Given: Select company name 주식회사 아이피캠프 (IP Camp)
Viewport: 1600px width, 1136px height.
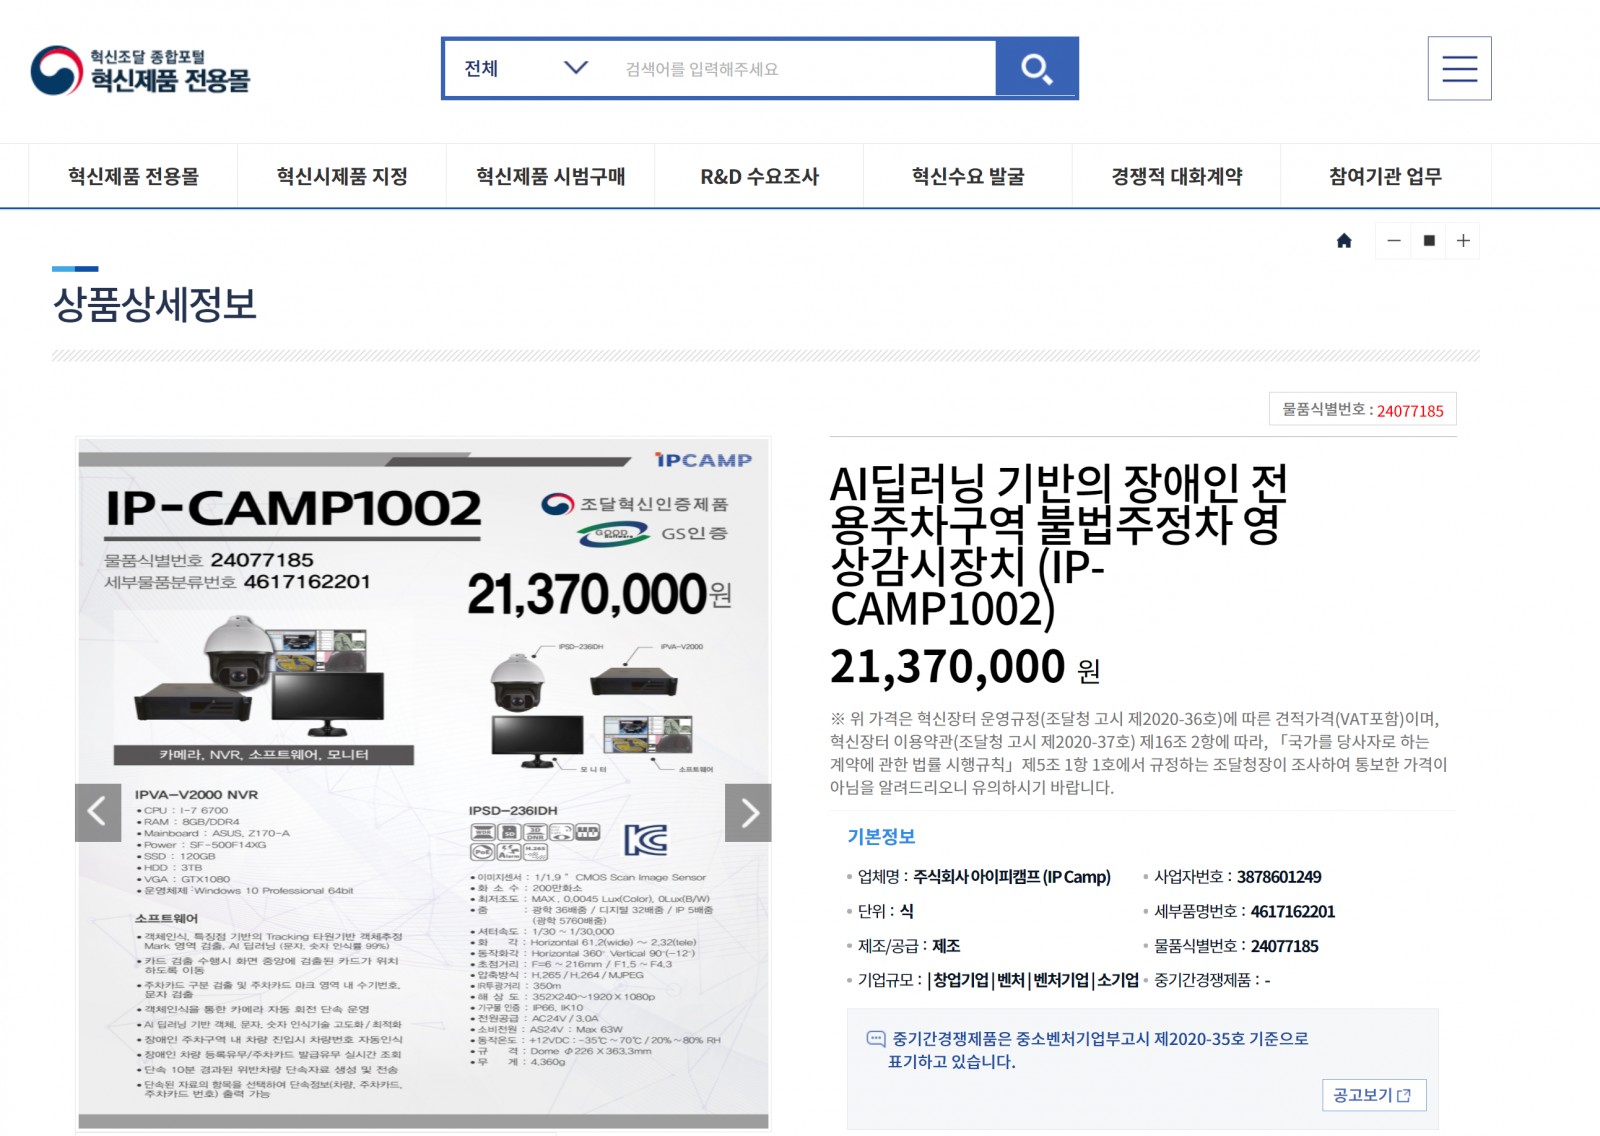Looking at the screenshot, I should pyautogui.click(x=1012, y=877).
